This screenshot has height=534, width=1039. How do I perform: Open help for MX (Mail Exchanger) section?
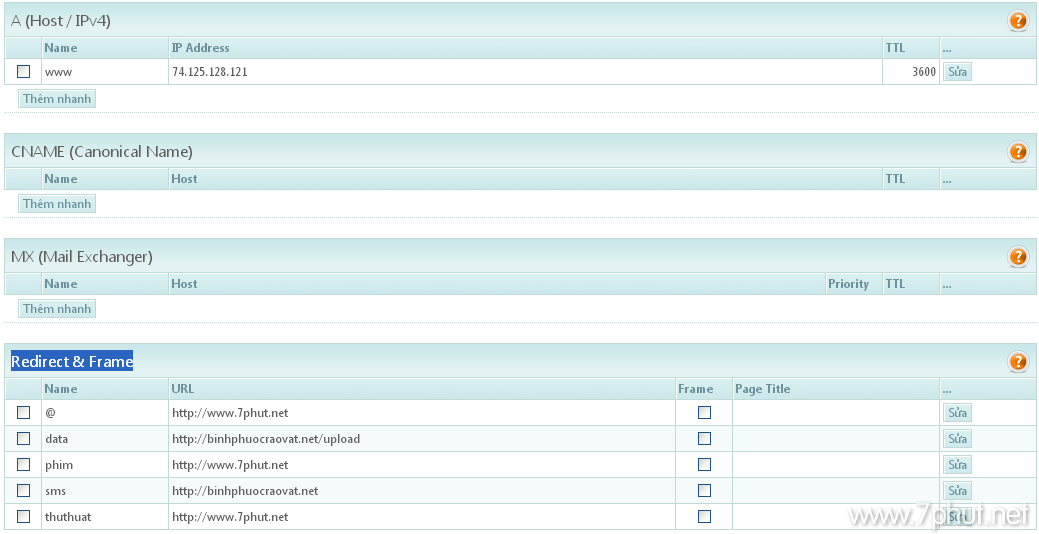point(1018,256)
